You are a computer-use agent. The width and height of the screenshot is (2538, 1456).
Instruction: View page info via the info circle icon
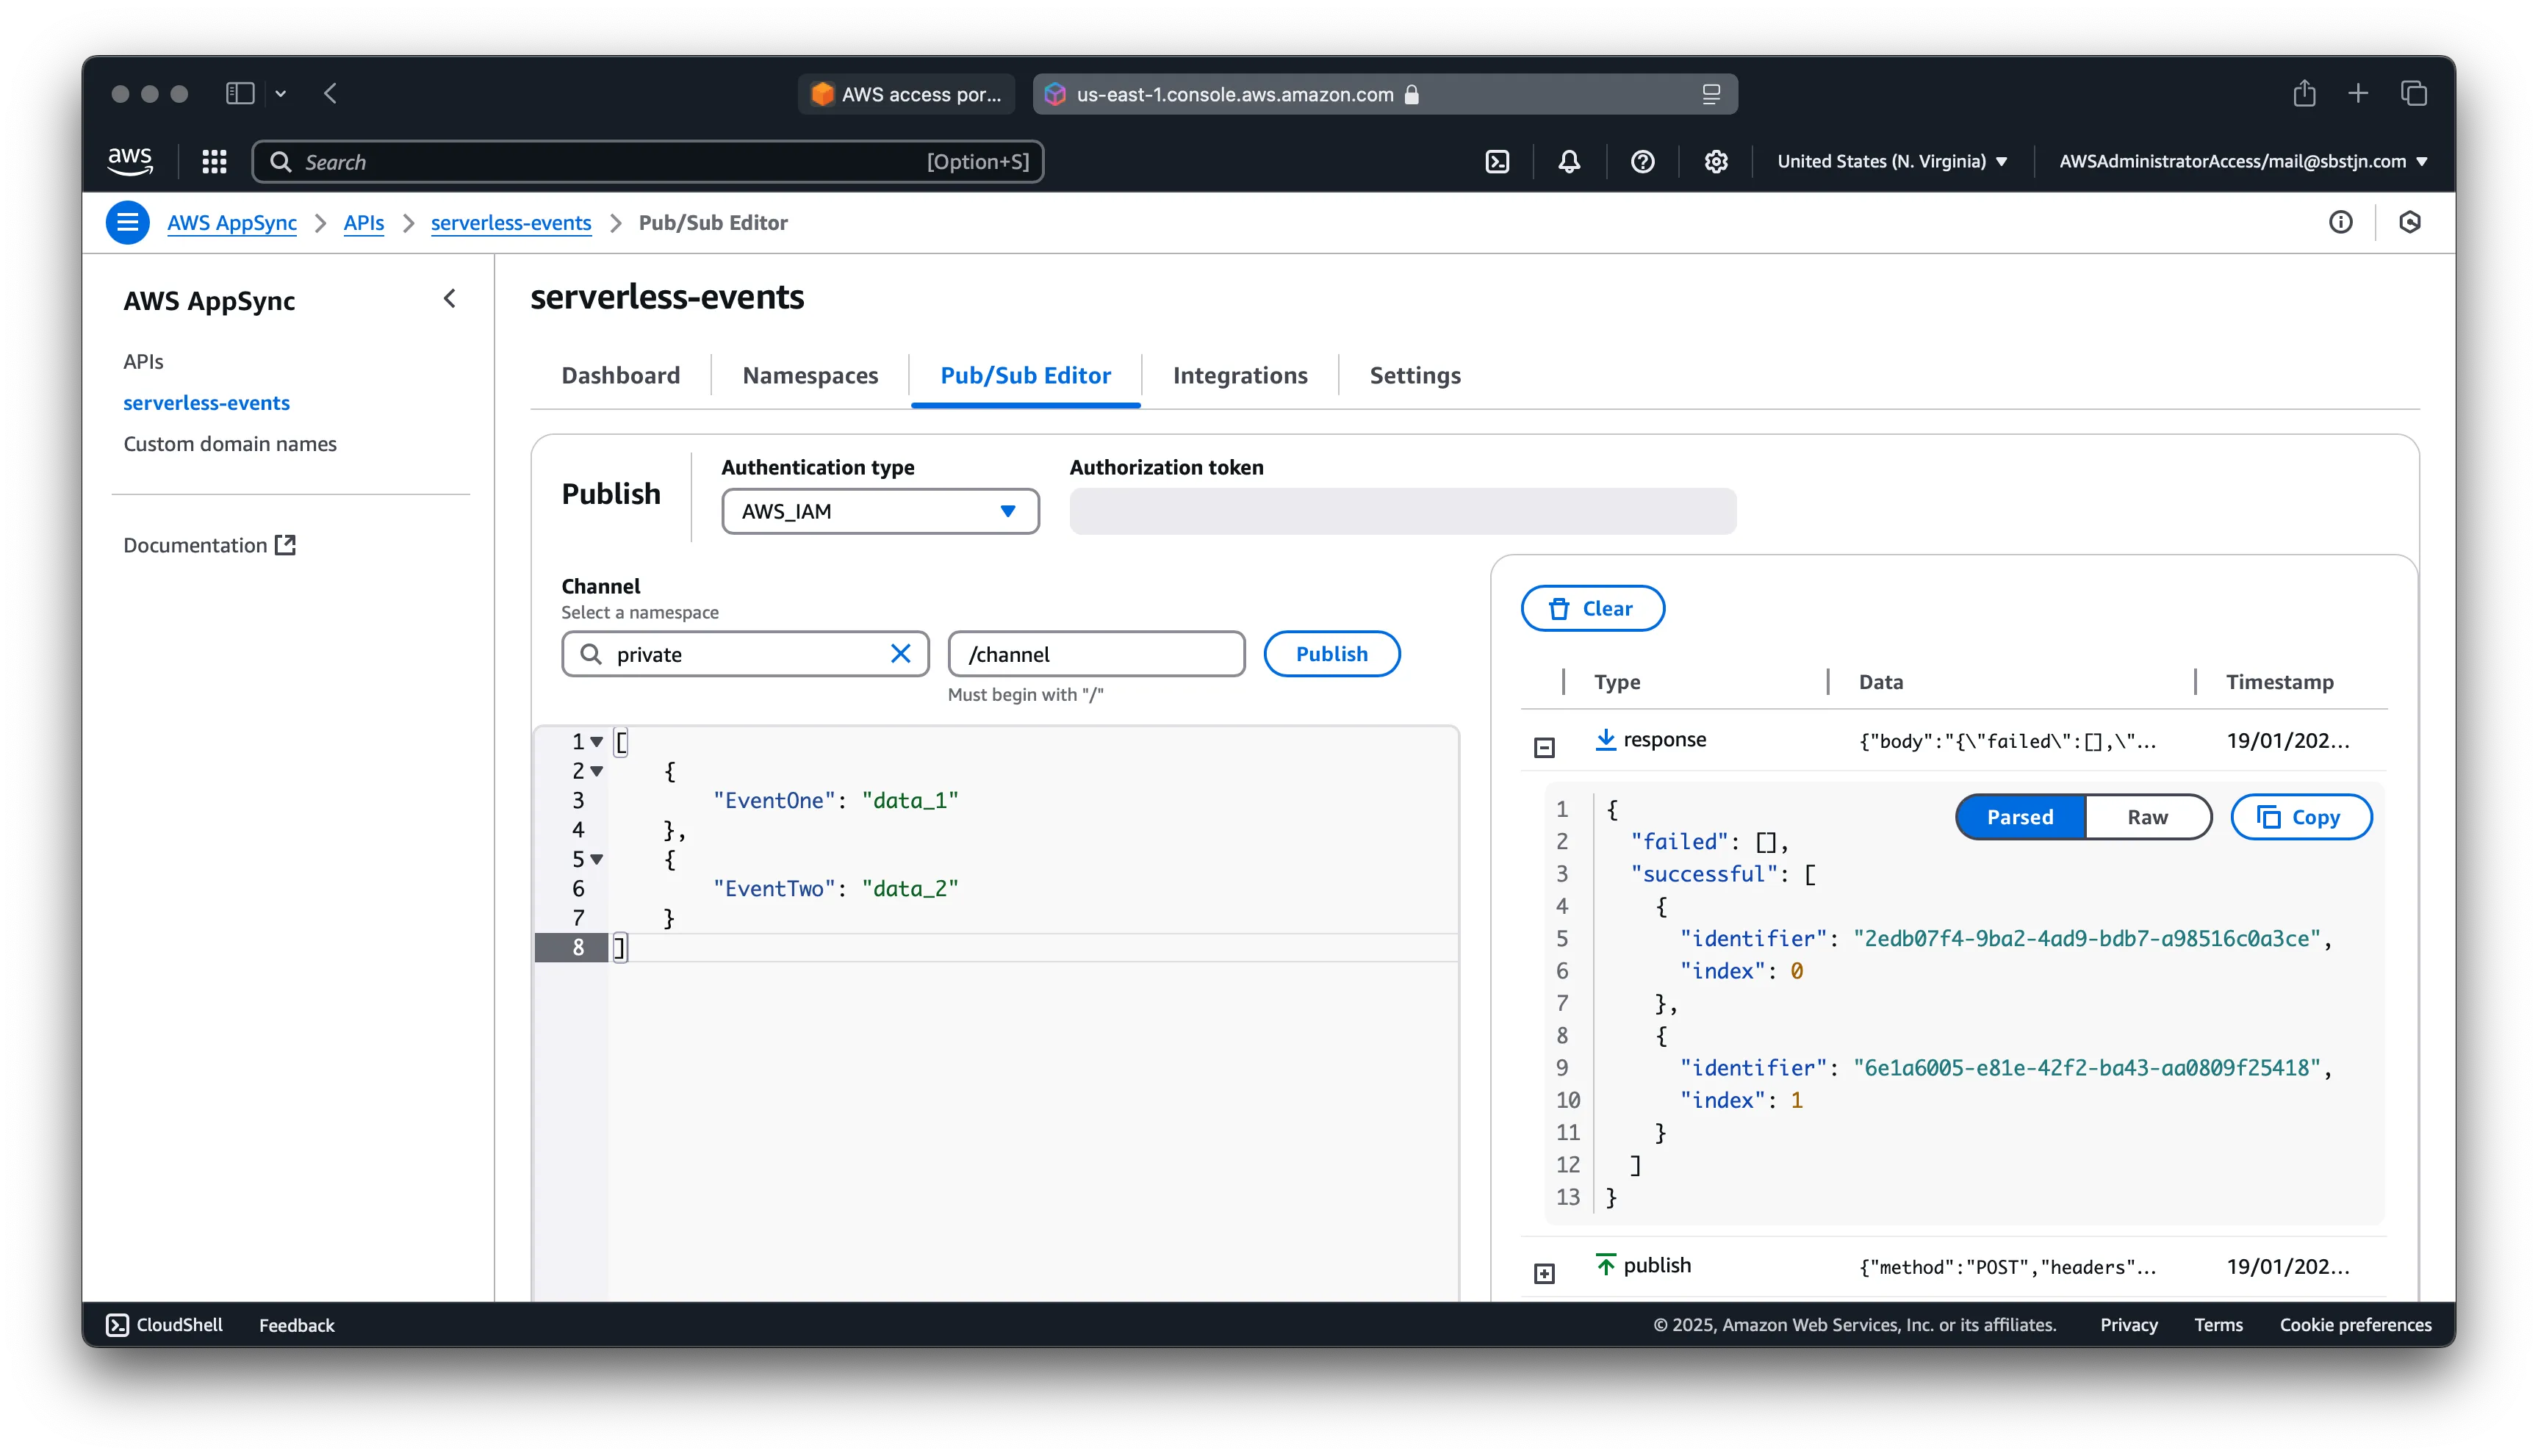2342,222
